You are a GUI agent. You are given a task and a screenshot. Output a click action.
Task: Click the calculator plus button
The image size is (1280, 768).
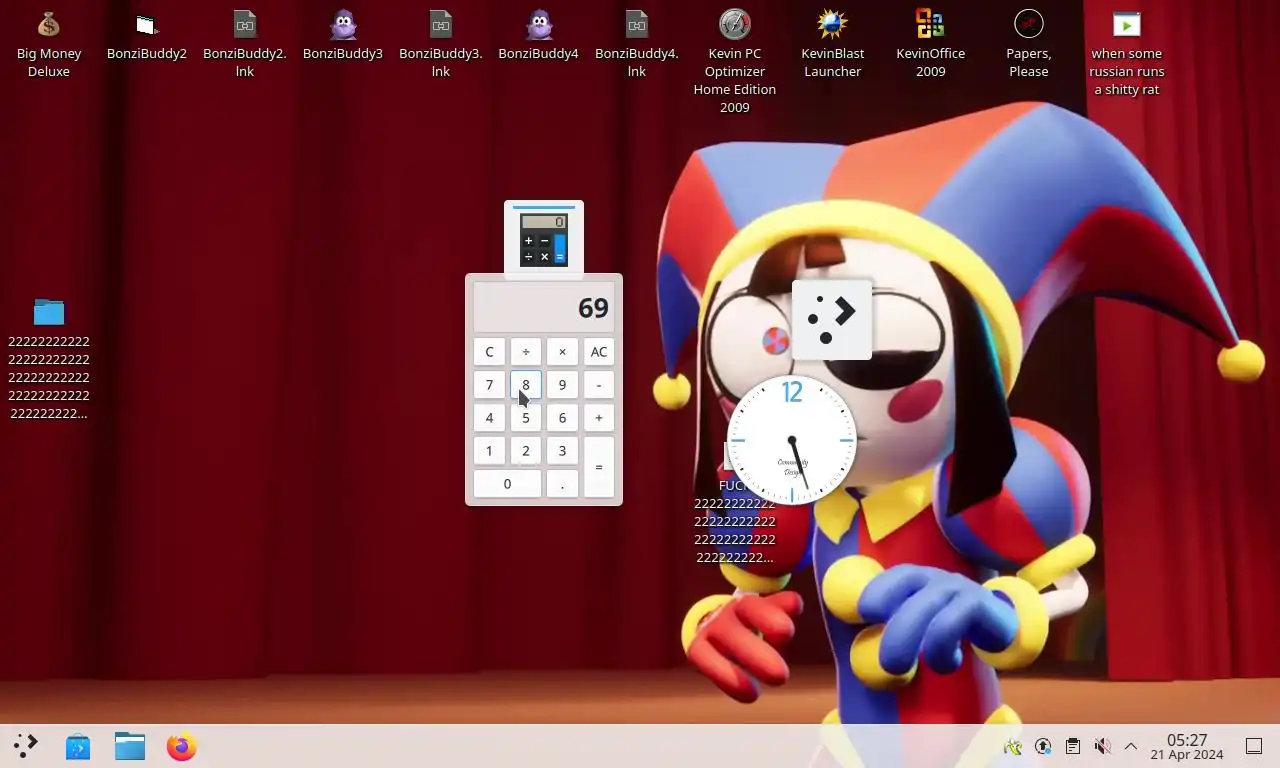click(x=599, y=418)
